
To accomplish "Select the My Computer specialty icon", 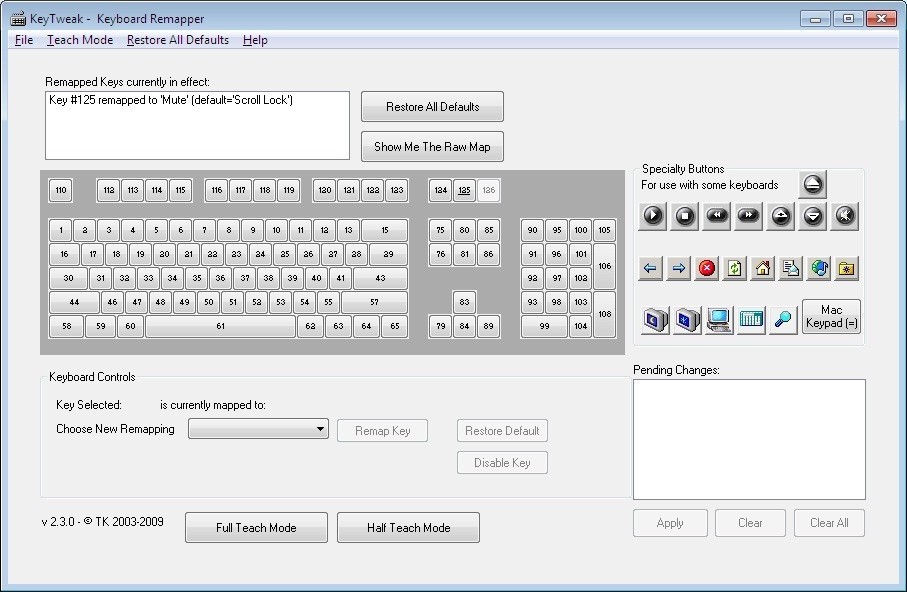I will coord(718,319).
